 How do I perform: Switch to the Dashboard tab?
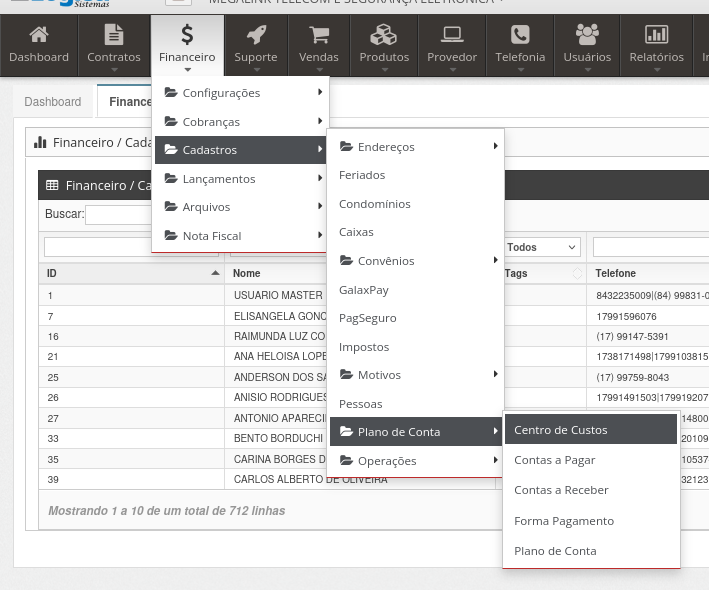point(53,102)
